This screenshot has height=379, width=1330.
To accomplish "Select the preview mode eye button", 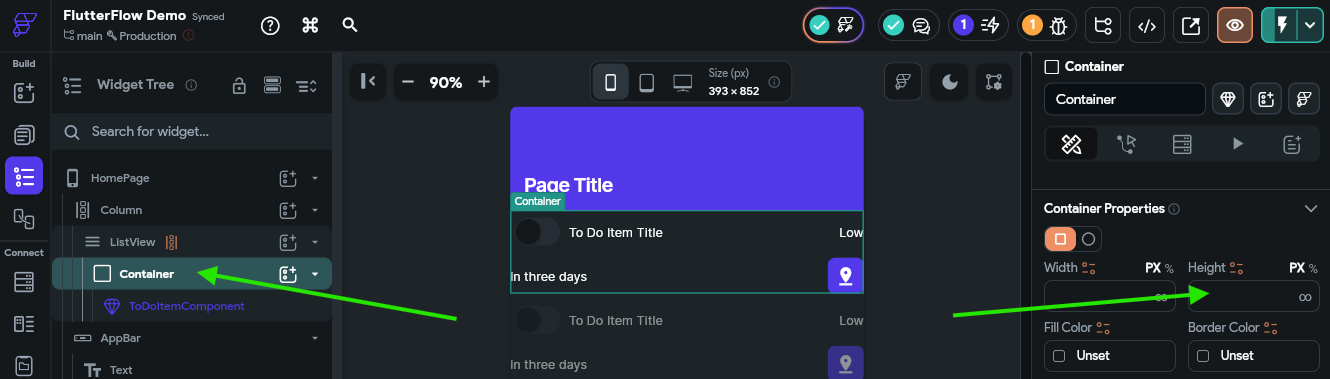I will (x=1235, y=26).
